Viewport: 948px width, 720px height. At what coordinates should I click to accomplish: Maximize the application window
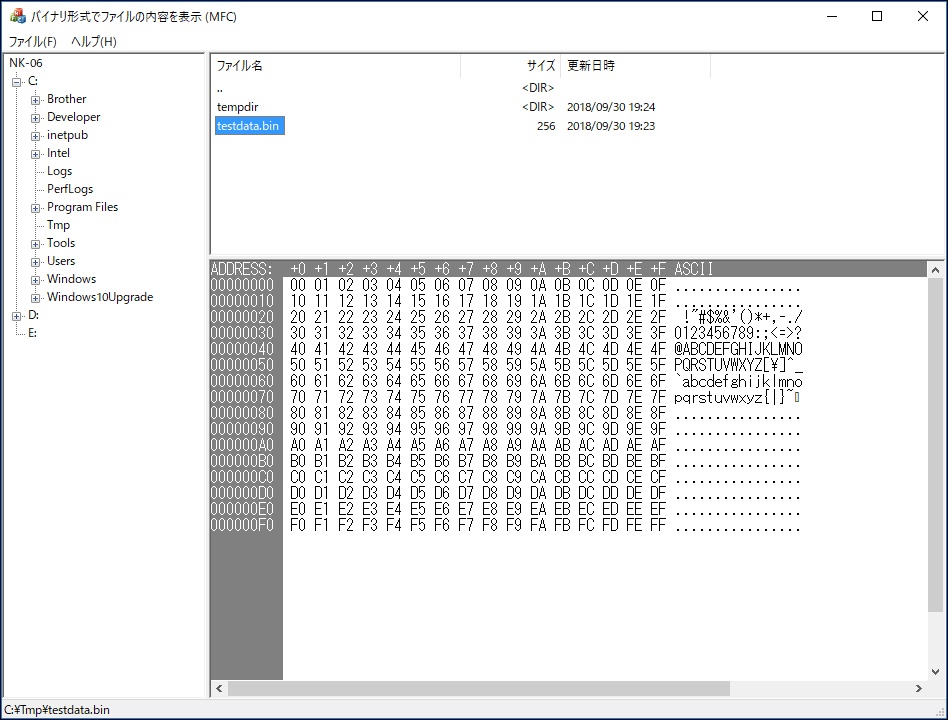coord(877,16)
